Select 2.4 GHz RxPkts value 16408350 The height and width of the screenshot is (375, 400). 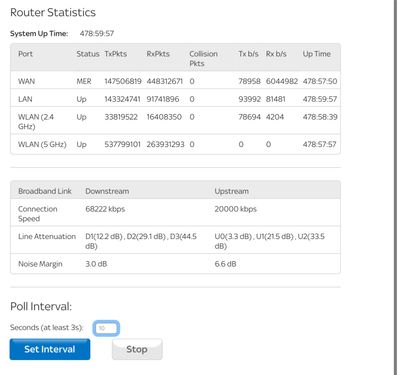pos(164,117)
